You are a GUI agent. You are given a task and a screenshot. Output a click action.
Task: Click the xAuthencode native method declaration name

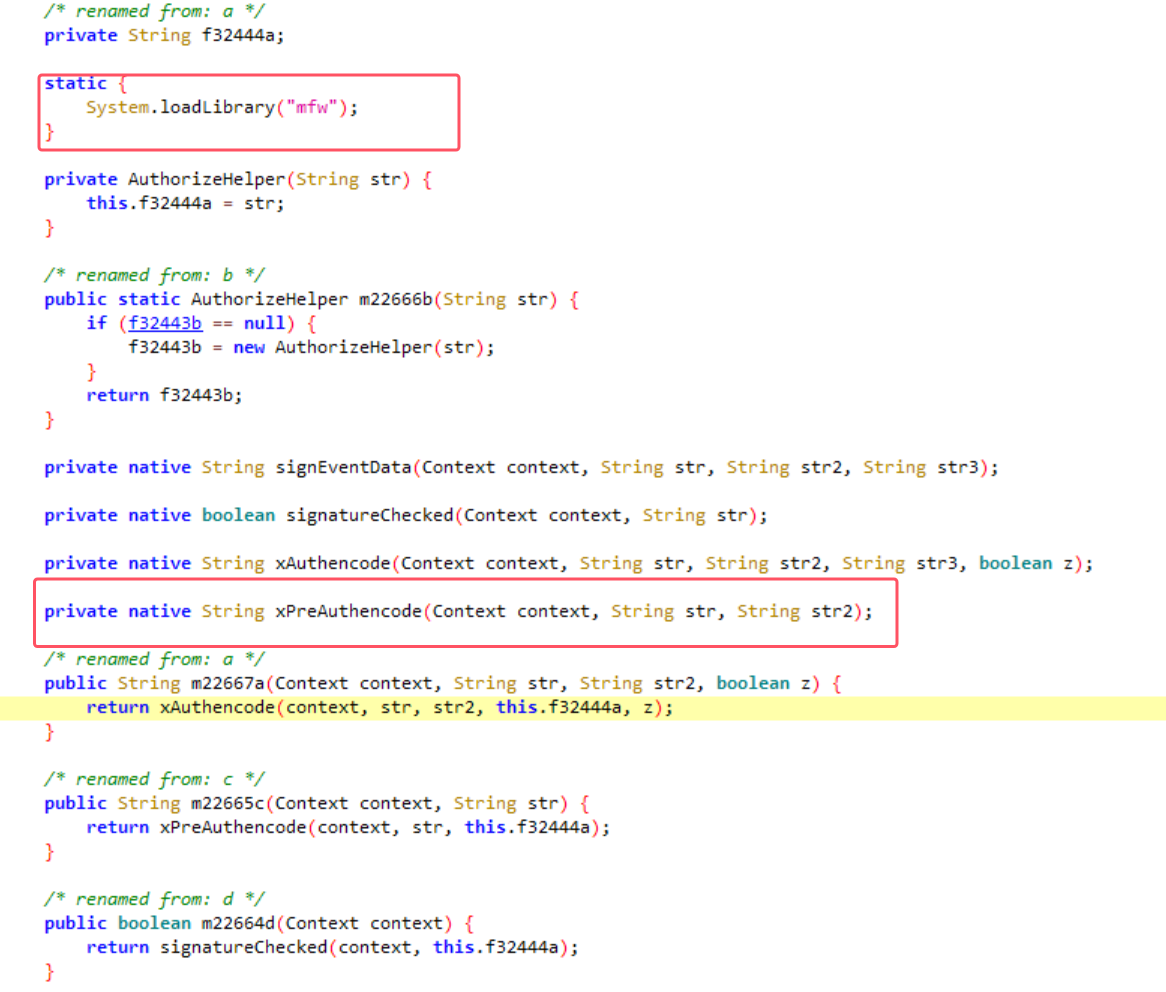pos(333,564)
